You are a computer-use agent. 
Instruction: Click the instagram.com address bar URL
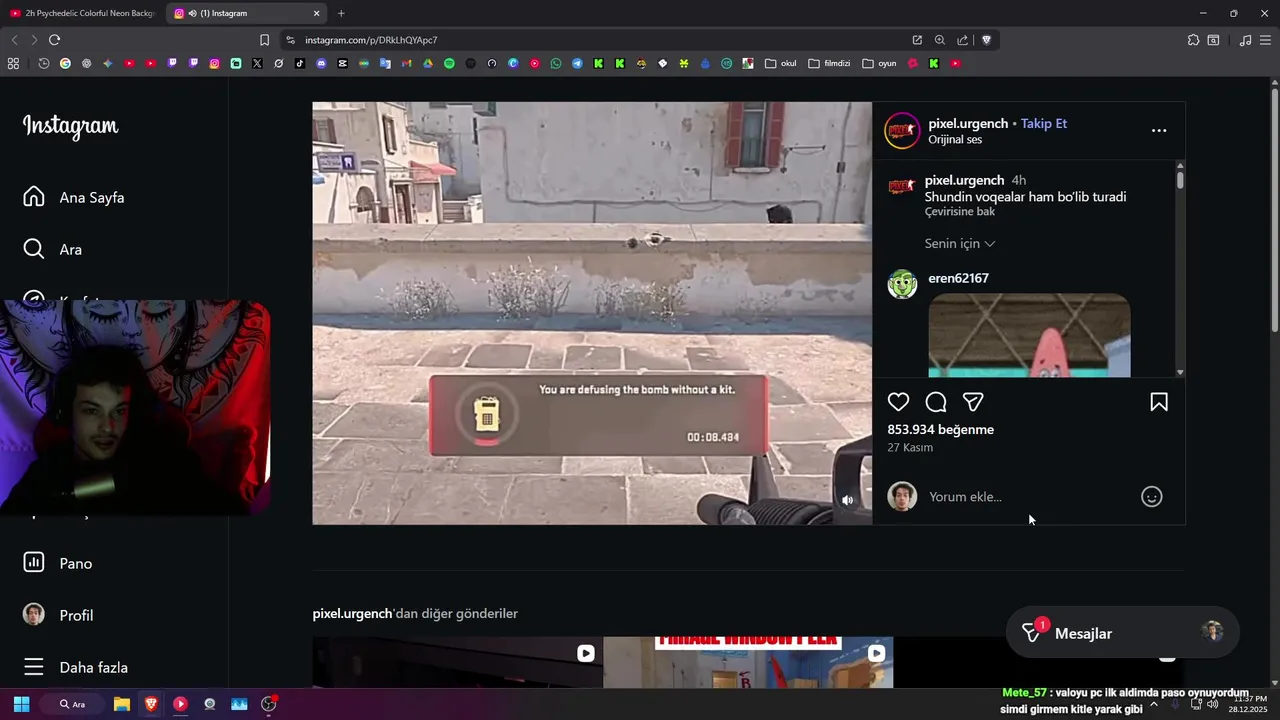371,40
